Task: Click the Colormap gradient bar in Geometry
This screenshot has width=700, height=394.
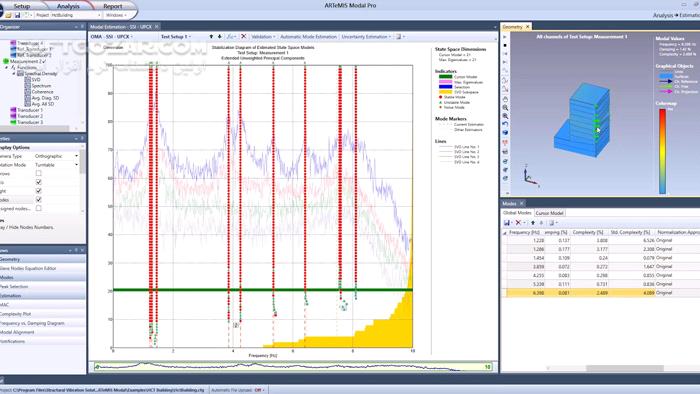Action: click(662, 152)
